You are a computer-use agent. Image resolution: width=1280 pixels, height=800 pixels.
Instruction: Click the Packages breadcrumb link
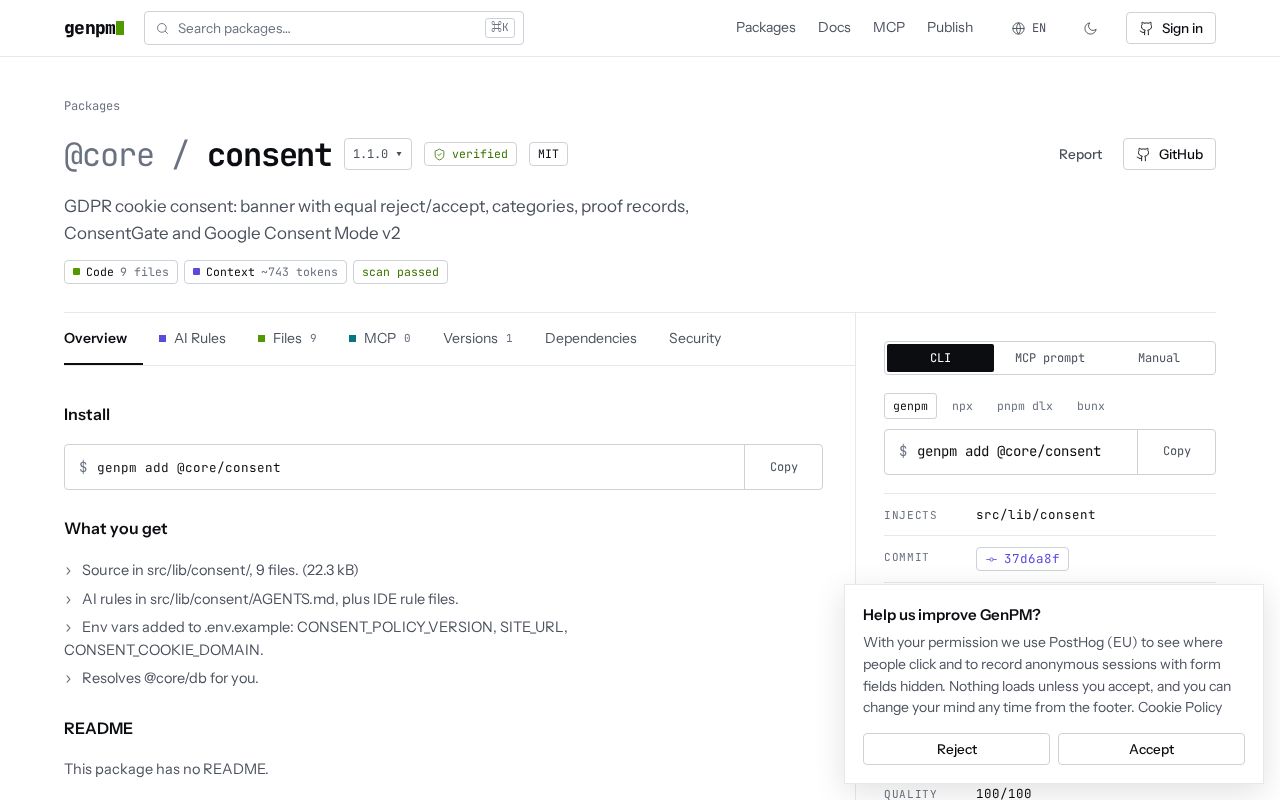pos(92,106)
